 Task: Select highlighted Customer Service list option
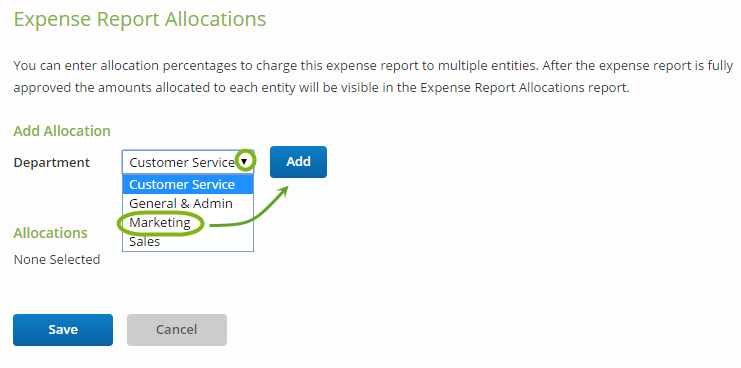188,184
